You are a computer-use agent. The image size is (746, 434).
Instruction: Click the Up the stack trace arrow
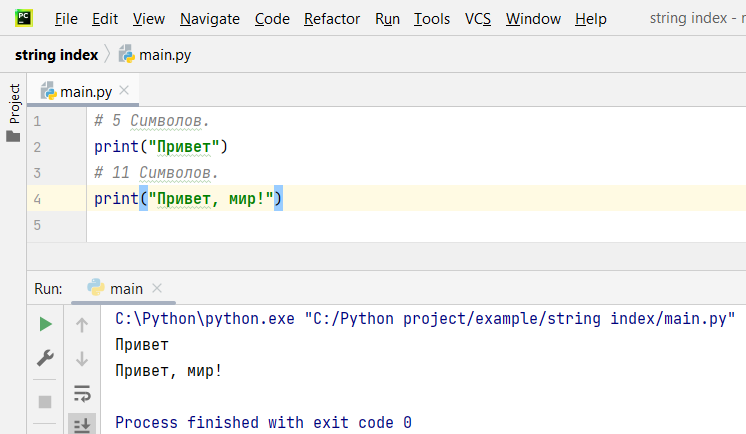[x=82, y=325]
